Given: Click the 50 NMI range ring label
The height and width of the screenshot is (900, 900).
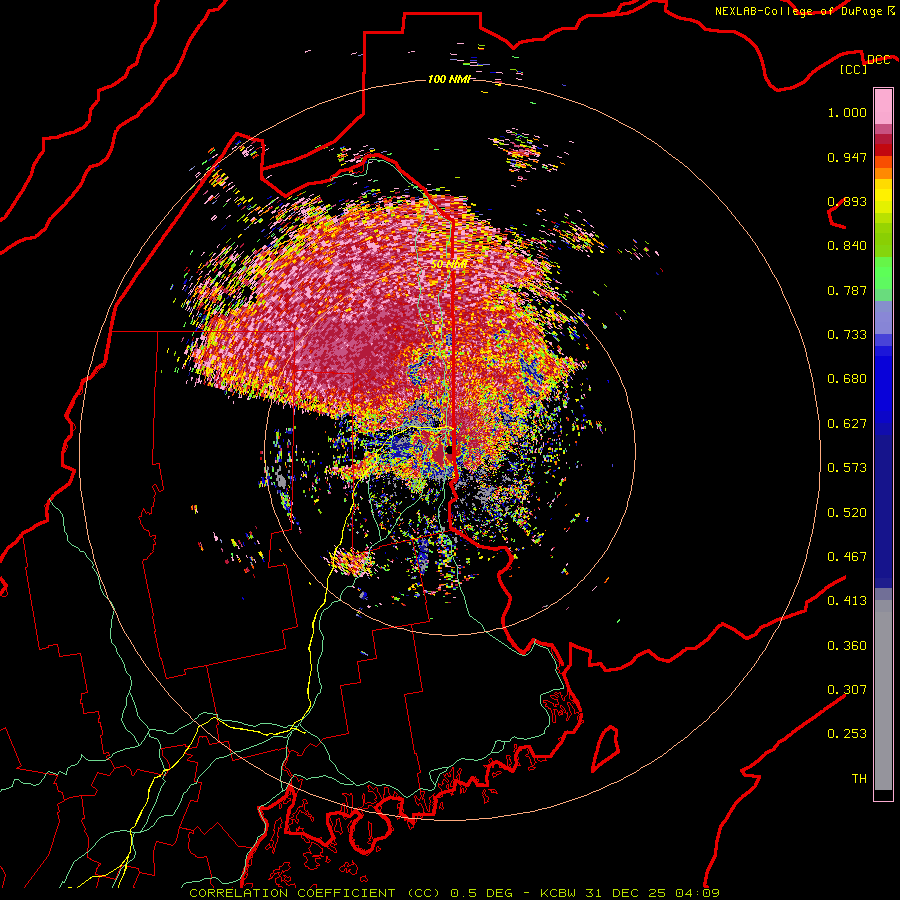Looking at the screenshot, I should (x=449, y=264).
